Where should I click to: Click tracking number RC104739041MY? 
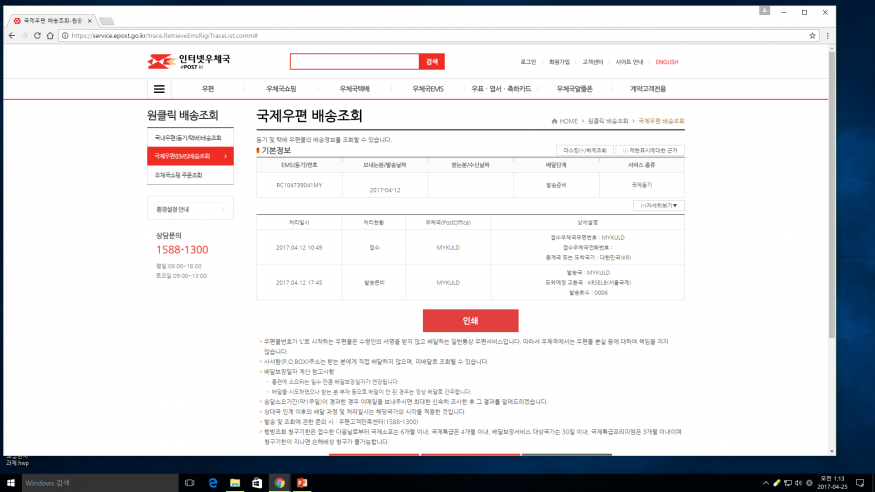point(299,185)
